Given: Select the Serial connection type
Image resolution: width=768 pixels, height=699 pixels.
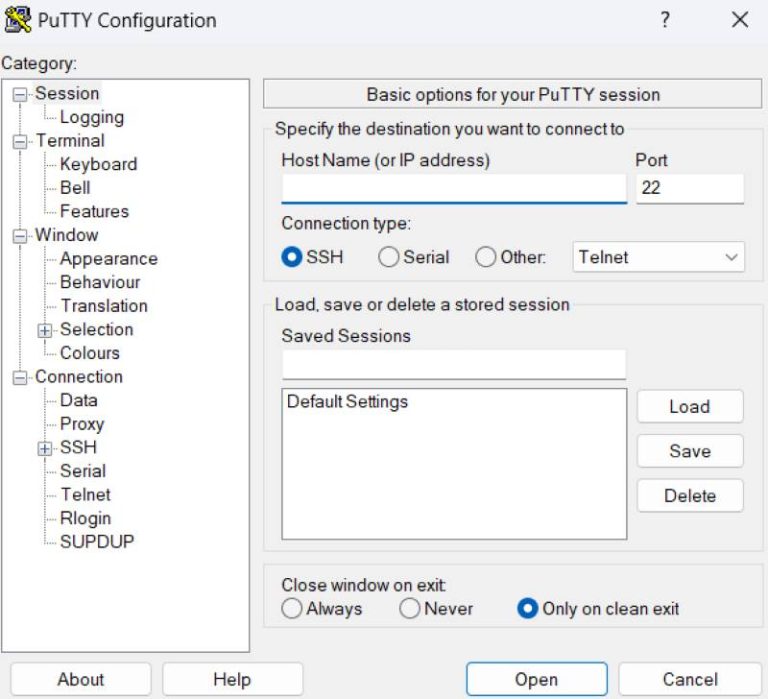Looking at the screenshot, I should 389,257.
